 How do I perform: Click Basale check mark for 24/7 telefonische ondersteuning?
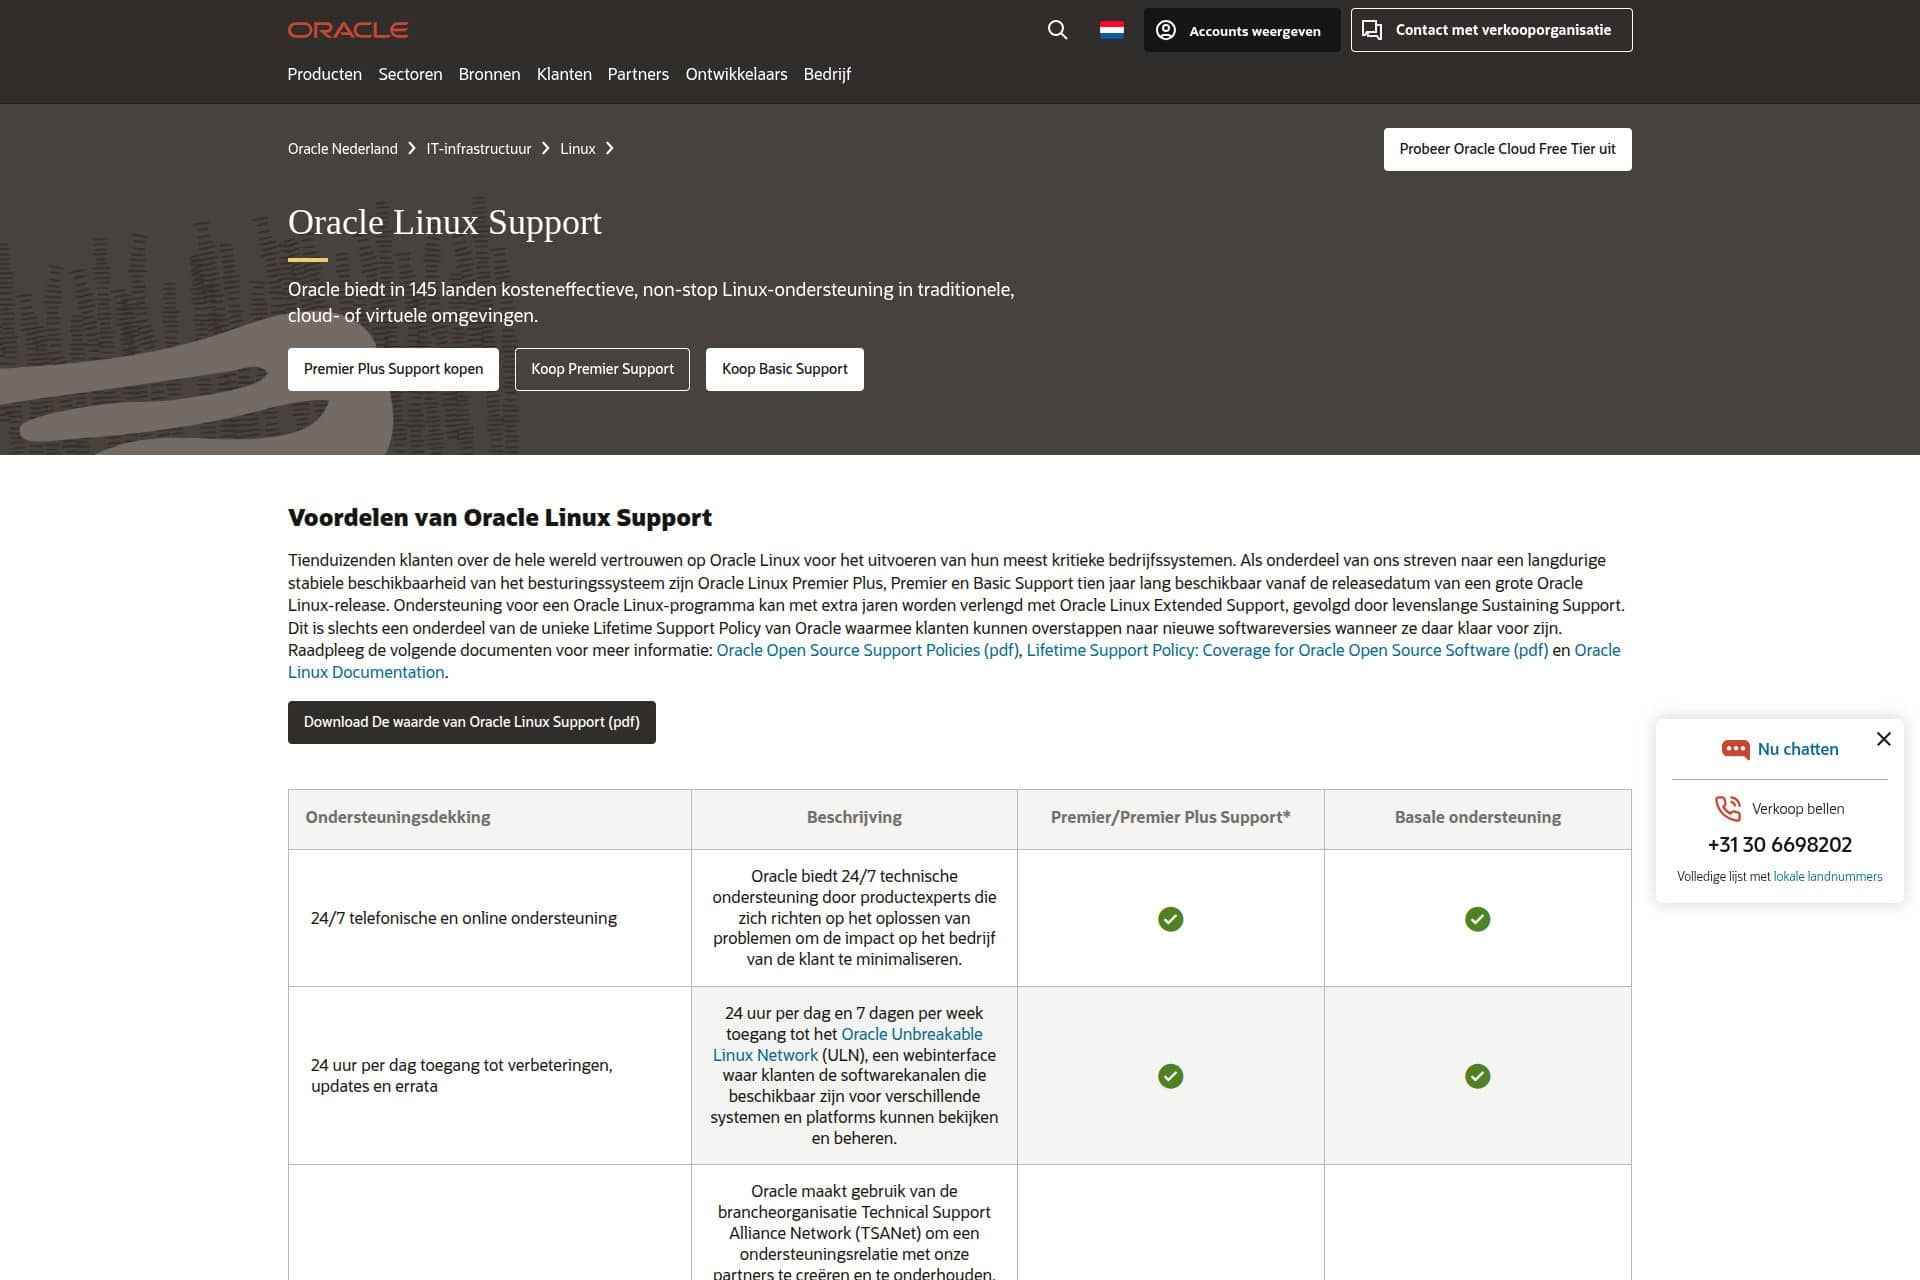(1477, 919)
